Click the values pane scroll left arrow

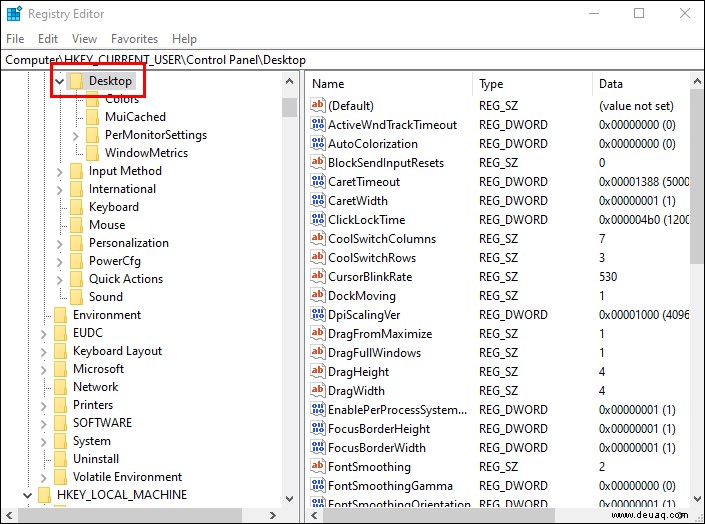pos(314,515)
